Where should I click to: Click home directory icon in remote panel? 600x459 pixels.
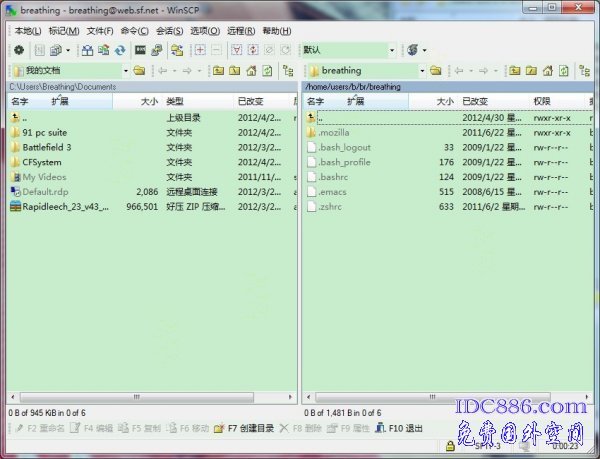(549, 71)
